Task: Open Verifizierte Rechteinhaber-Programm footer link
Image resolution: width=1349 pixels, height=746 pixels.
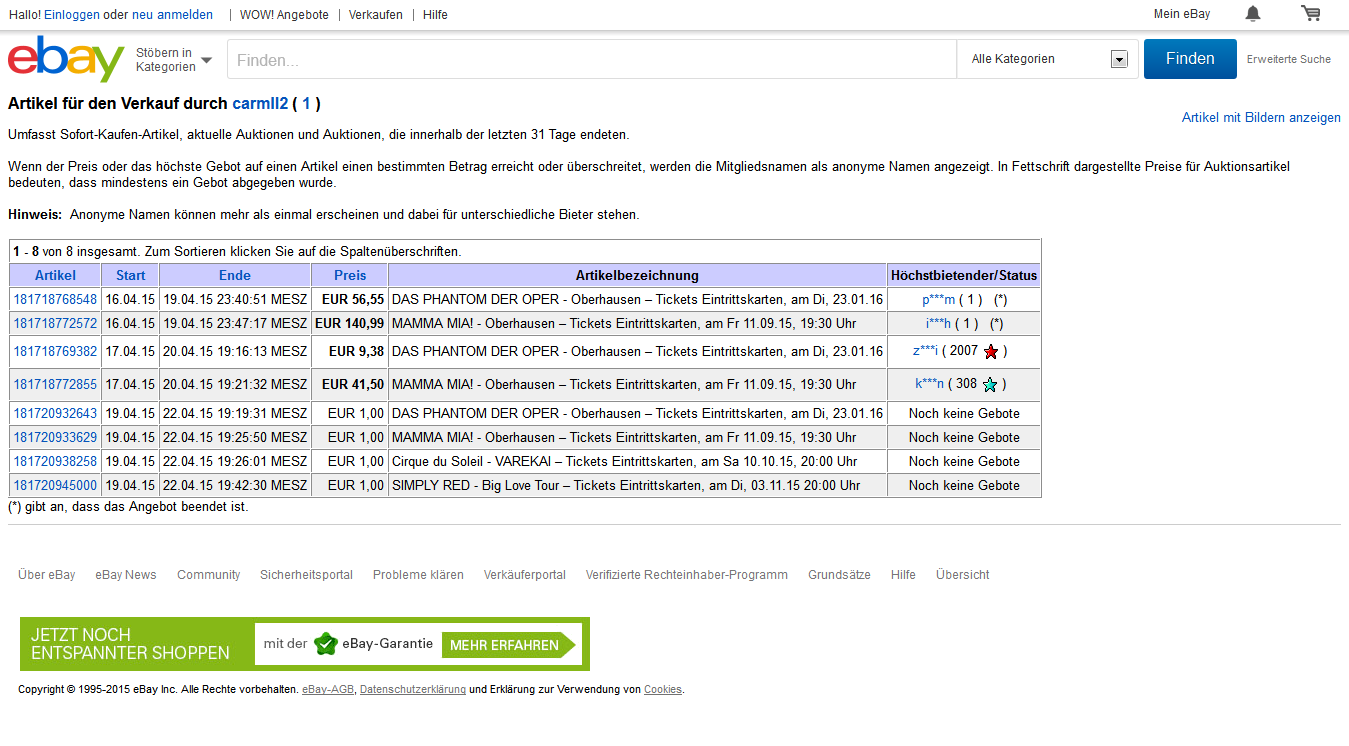Action: tap(687, 575)
